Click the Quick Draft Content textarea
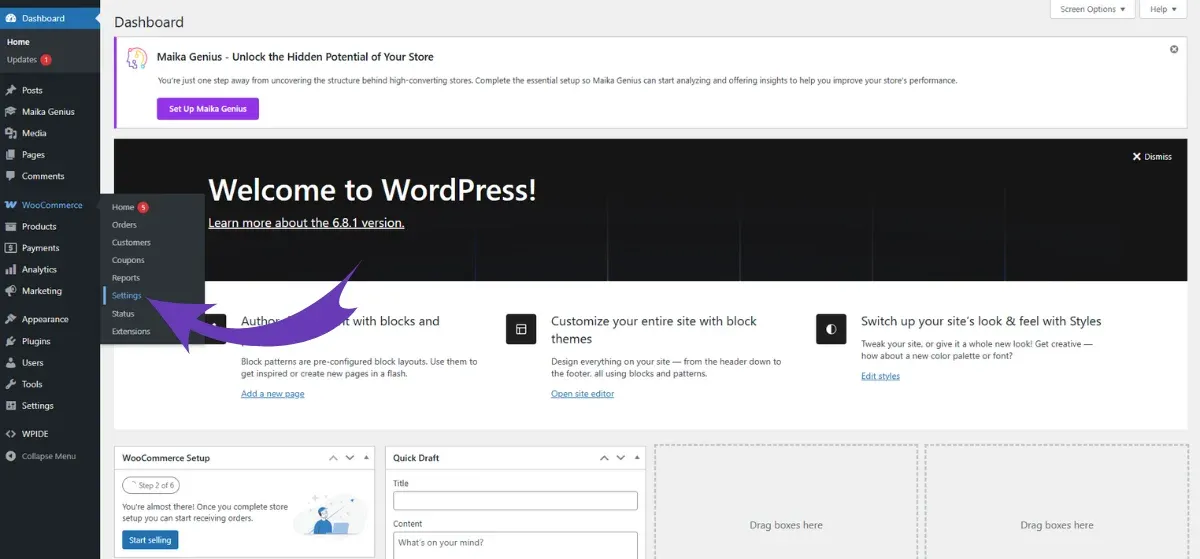Viewport: 1200px width, 559px height. click(515, 545)
